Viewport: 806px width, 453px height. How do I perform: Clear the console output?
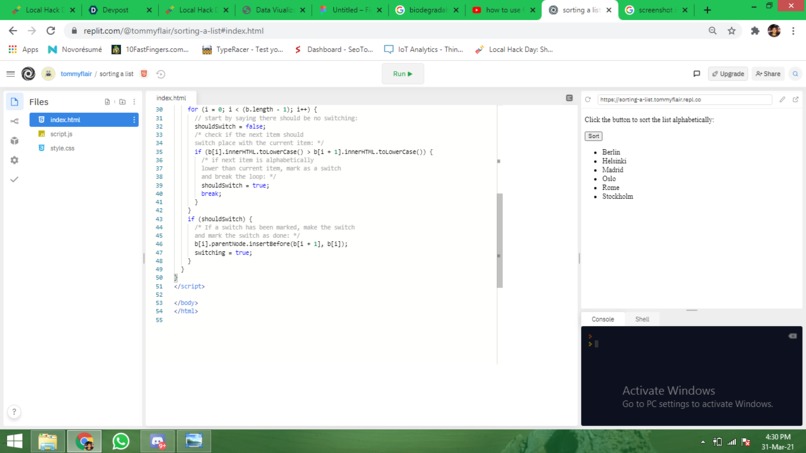coord(792,336)
